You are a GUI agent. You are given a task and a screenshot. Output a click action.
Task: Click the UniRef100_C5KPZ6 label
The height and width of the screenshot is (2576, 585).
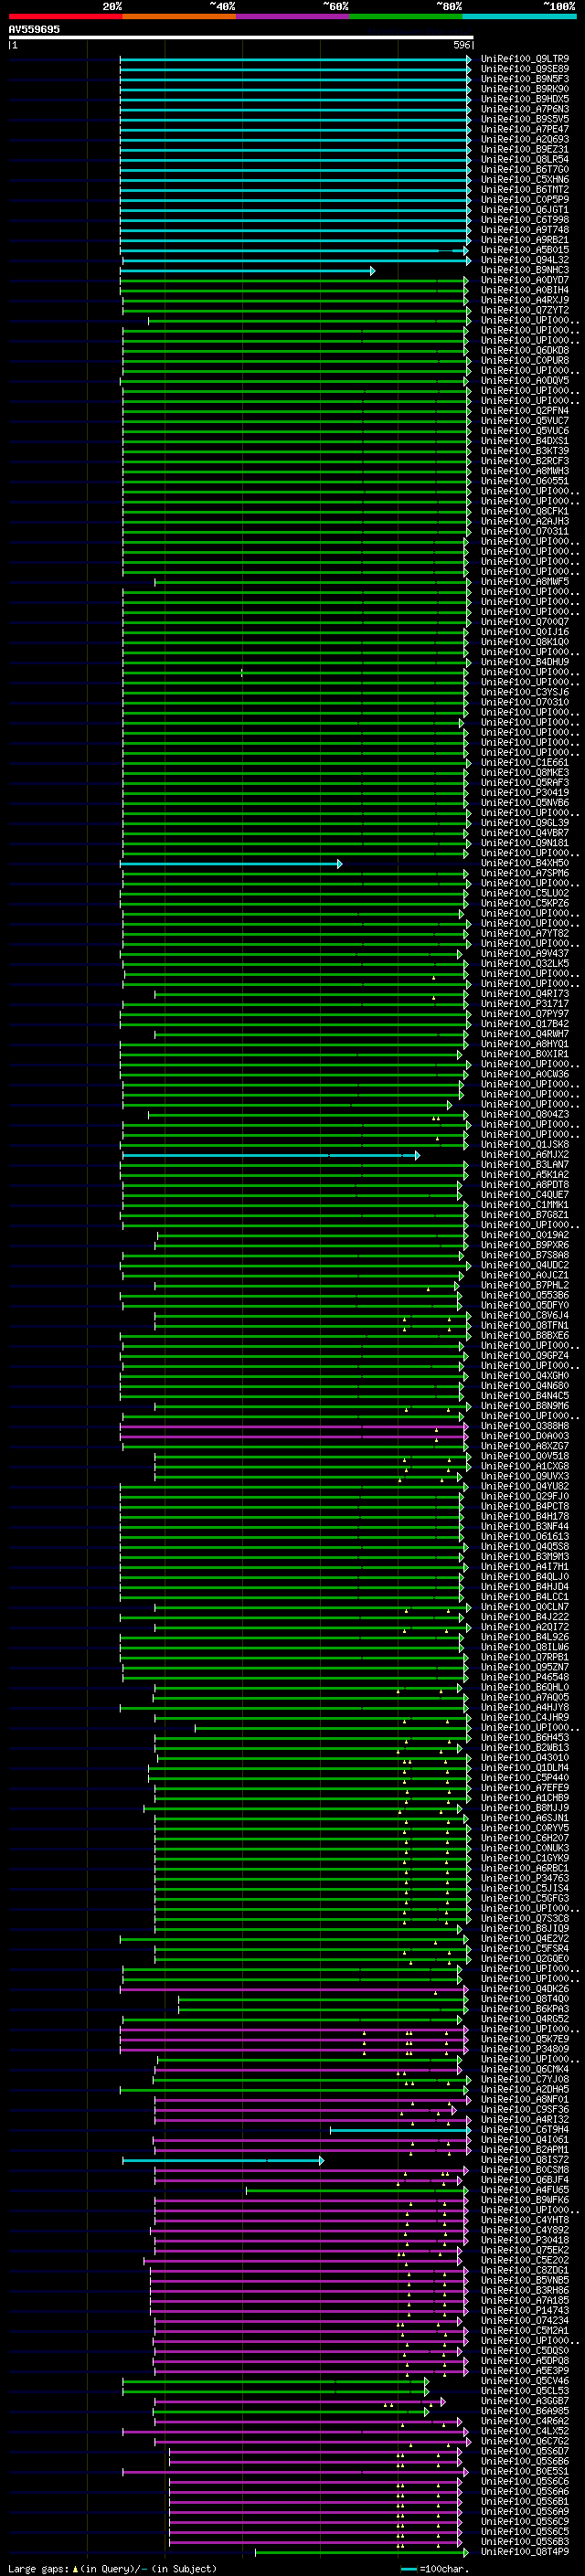point(524,903)
